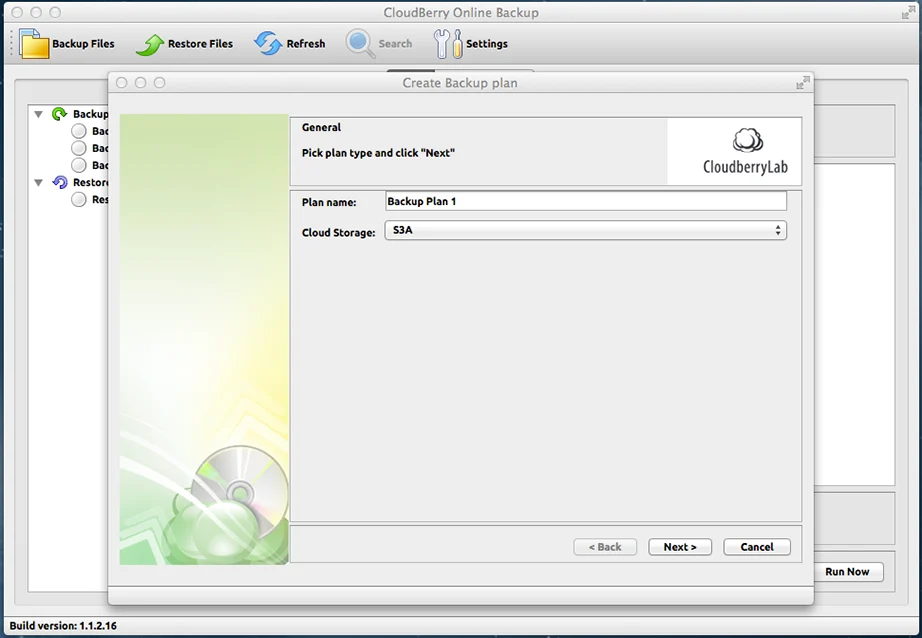Click the Run Now button
Image resolution: width=922 pixels, height=638 pixels.
847,572
